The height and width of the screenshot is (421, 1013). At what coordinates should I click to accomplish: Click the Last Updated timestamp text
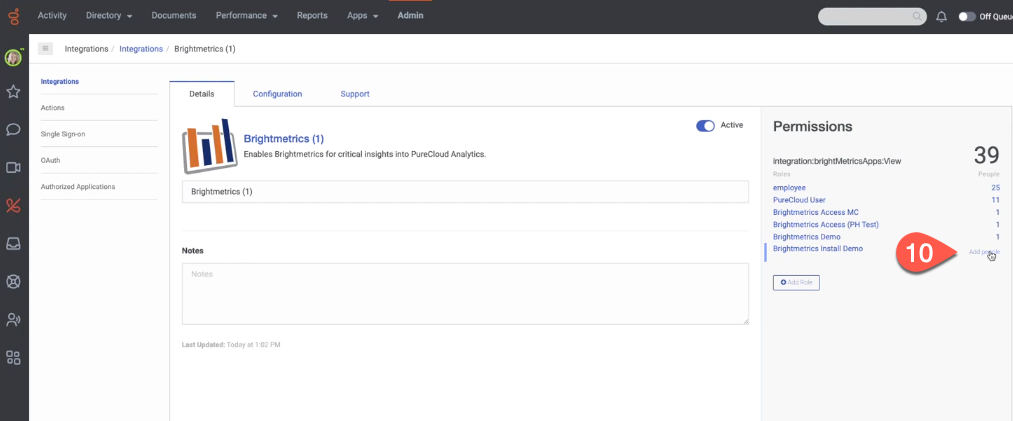[x=231, y=345]
